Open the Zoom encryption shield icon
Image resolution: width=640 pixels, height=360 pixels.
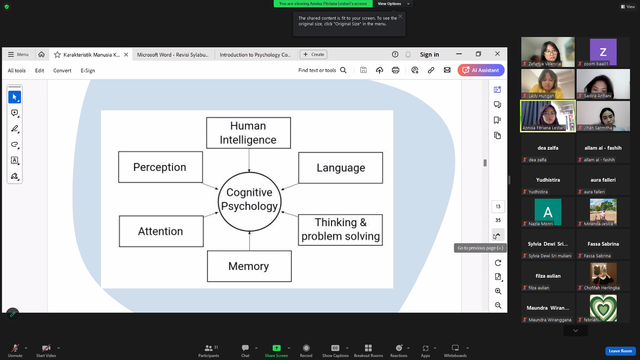pos(7,7)
